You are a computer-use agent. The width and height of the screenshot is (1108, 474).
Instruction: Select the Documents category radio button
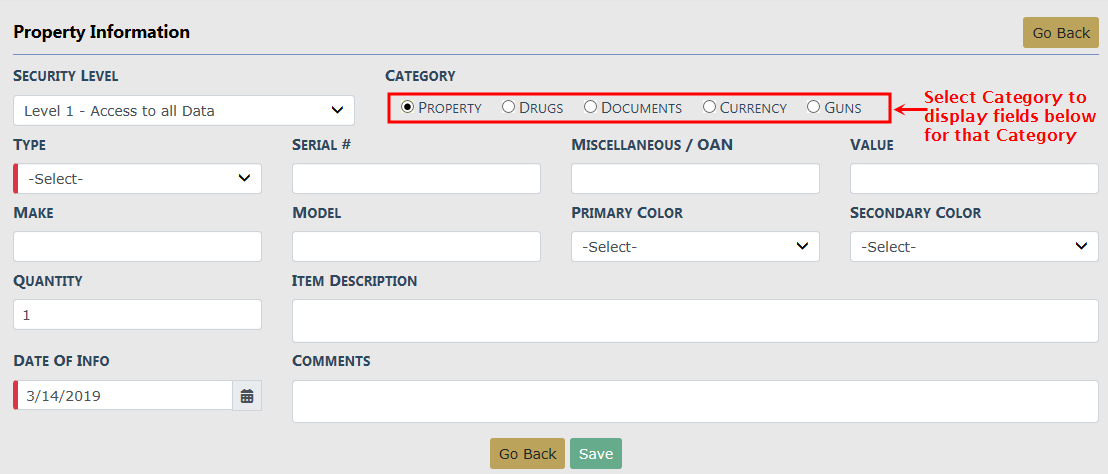pos(590,107)
